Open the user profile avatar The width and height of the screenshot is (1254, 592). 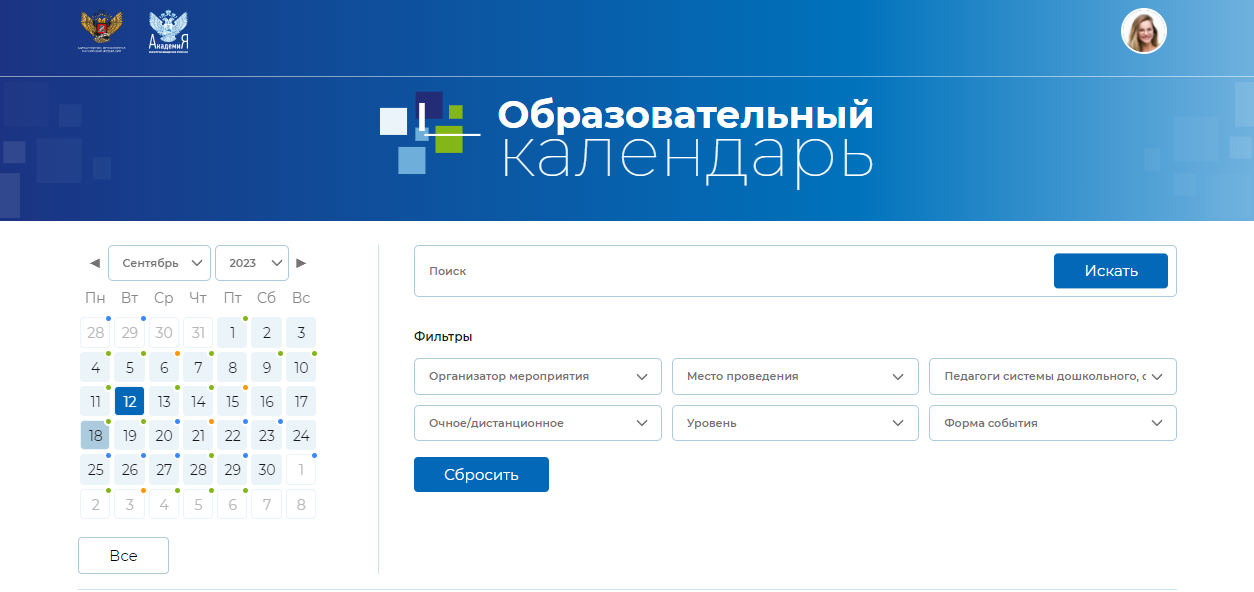tap(1143, 31)
